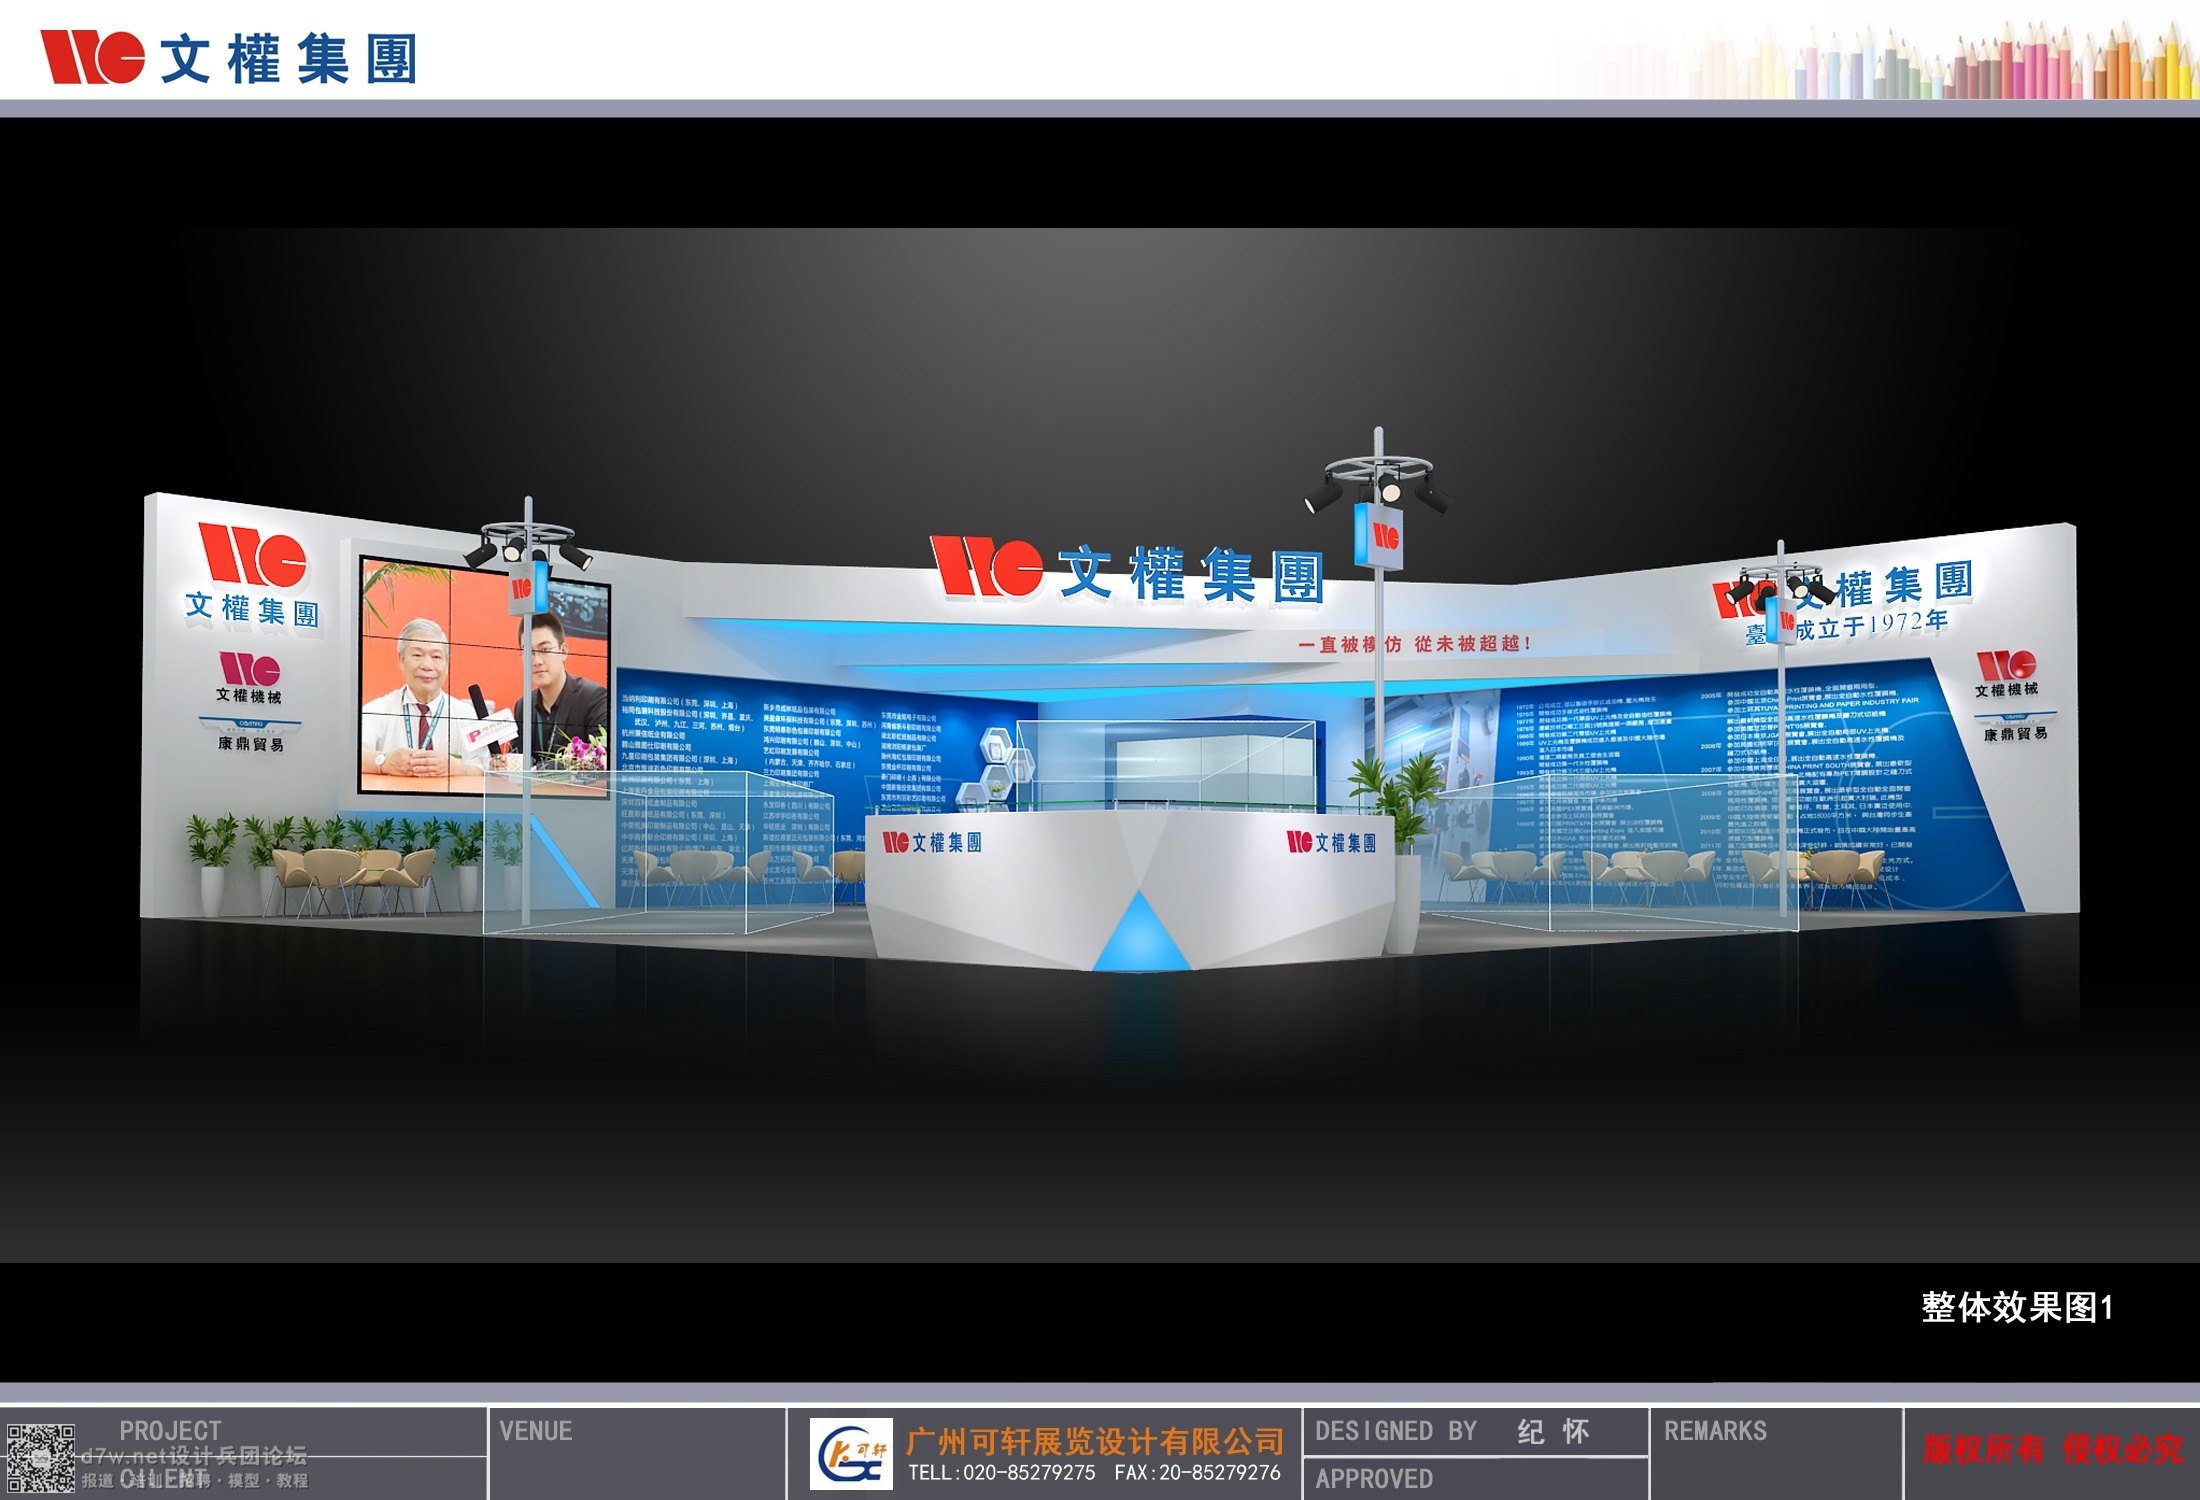The height and width of the screenshot is (1500, 2200).
Task: Select the designer name 纪 怀
Action: [x=1553, y=1432]
